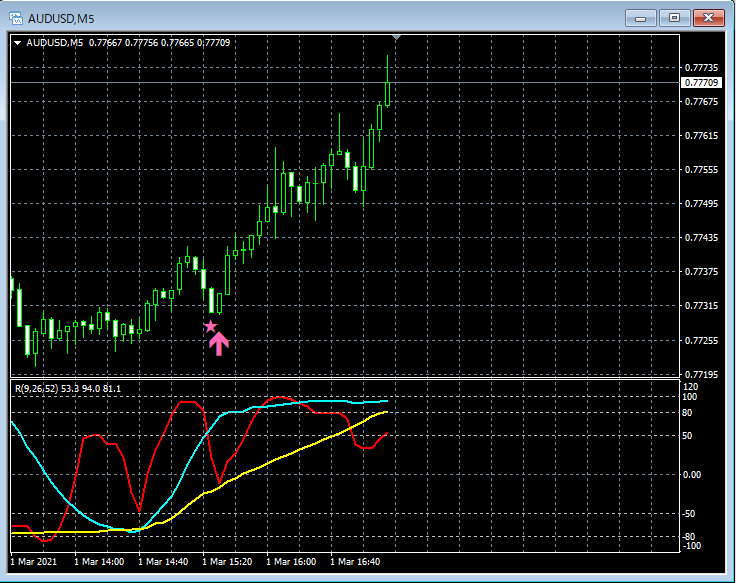
Task: Click the indicator scale label 0.00
Action: point(692,475)
